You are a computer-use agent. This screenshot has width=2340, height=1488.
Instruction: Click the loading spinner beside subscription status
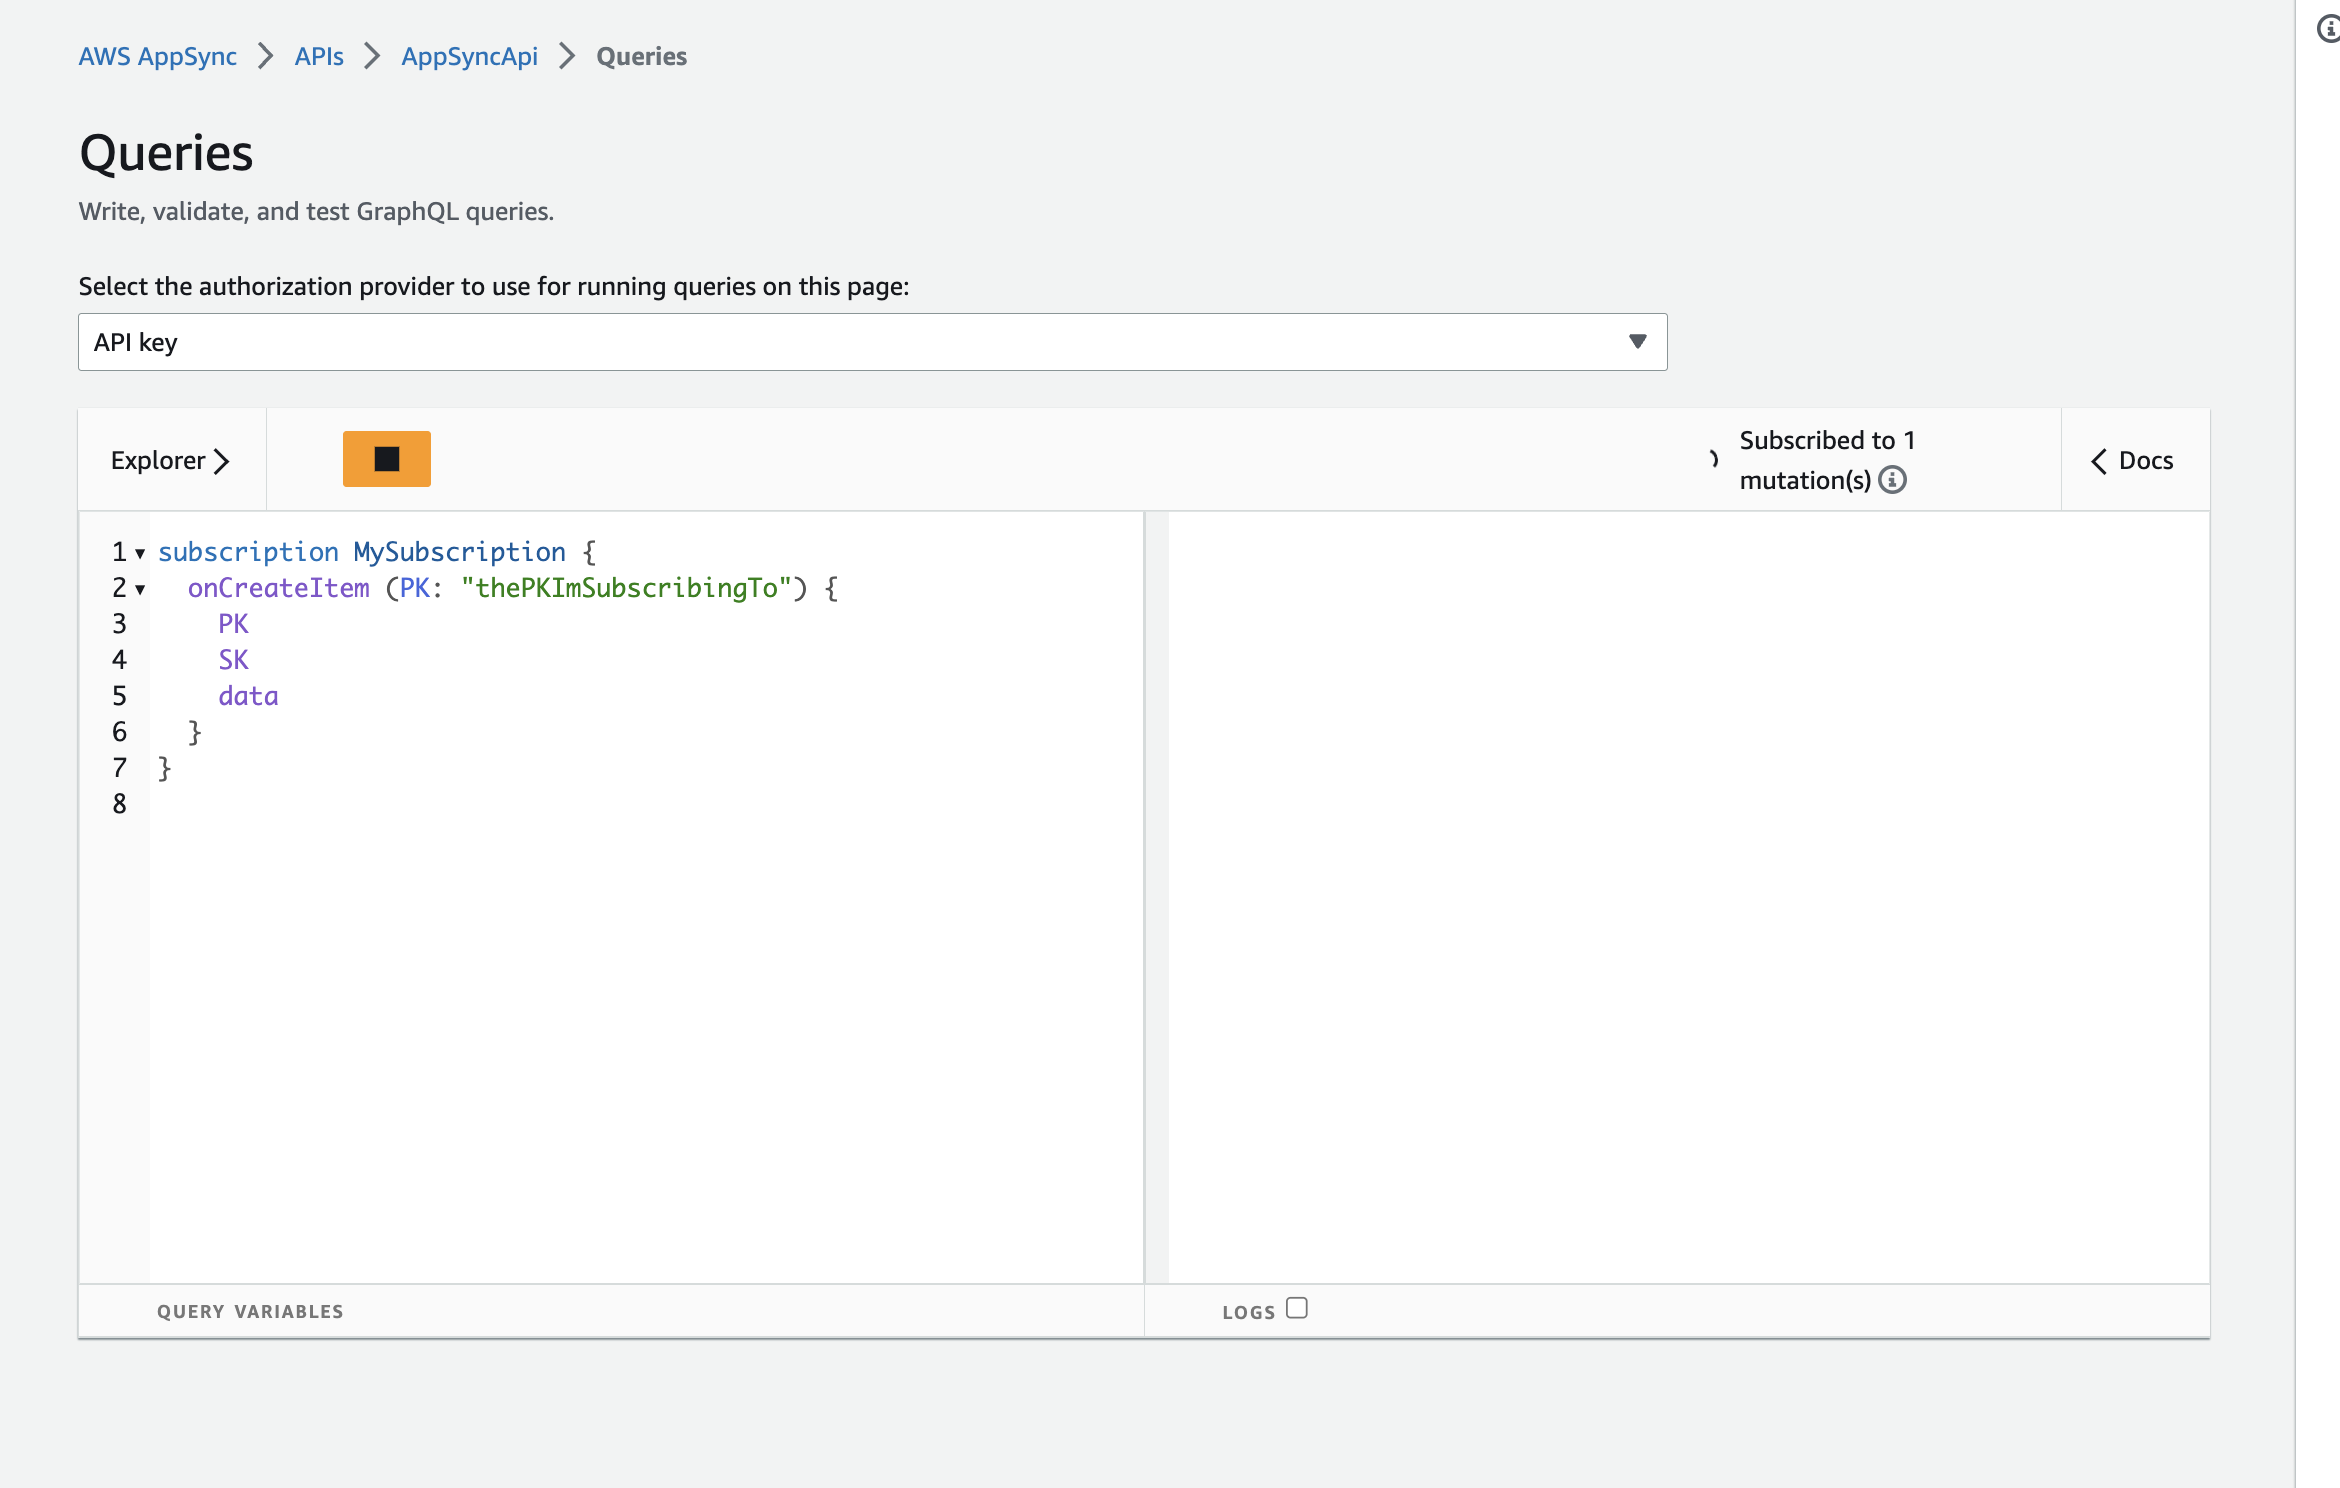tap(1712, 459)
